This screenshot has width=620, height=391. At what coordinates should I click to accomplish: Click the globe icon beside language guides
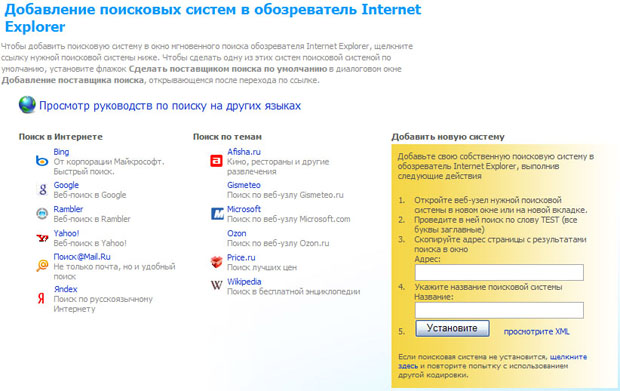27,105
